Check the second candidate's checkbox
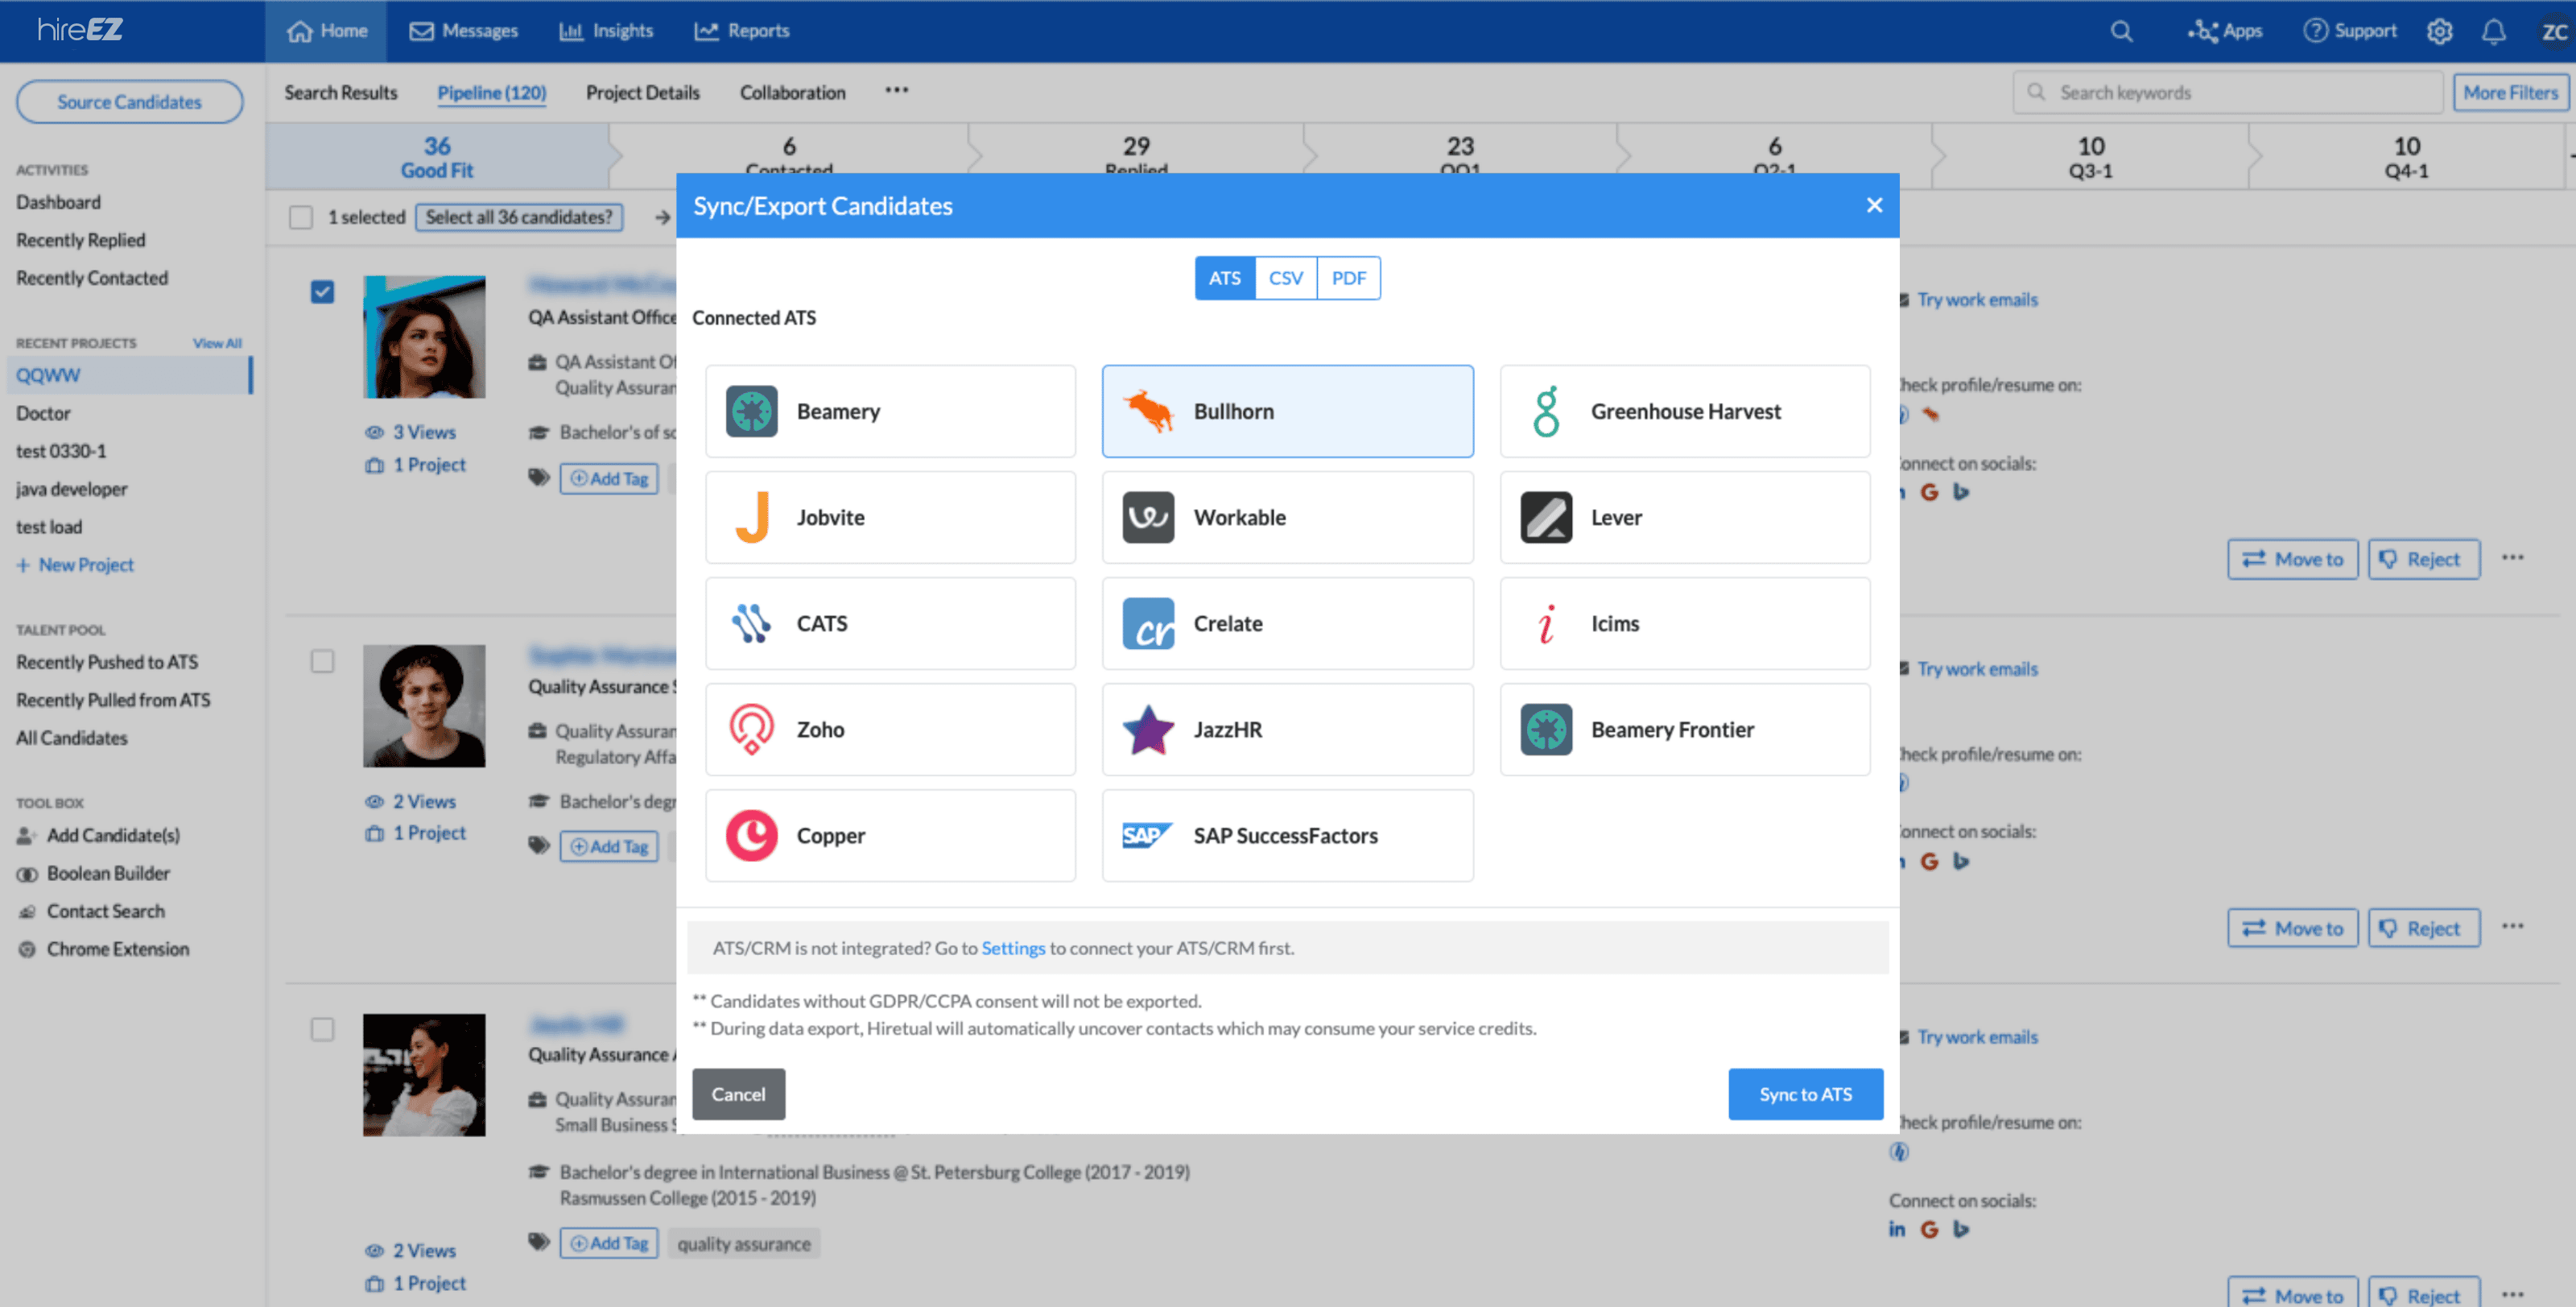 pos(322,661)
